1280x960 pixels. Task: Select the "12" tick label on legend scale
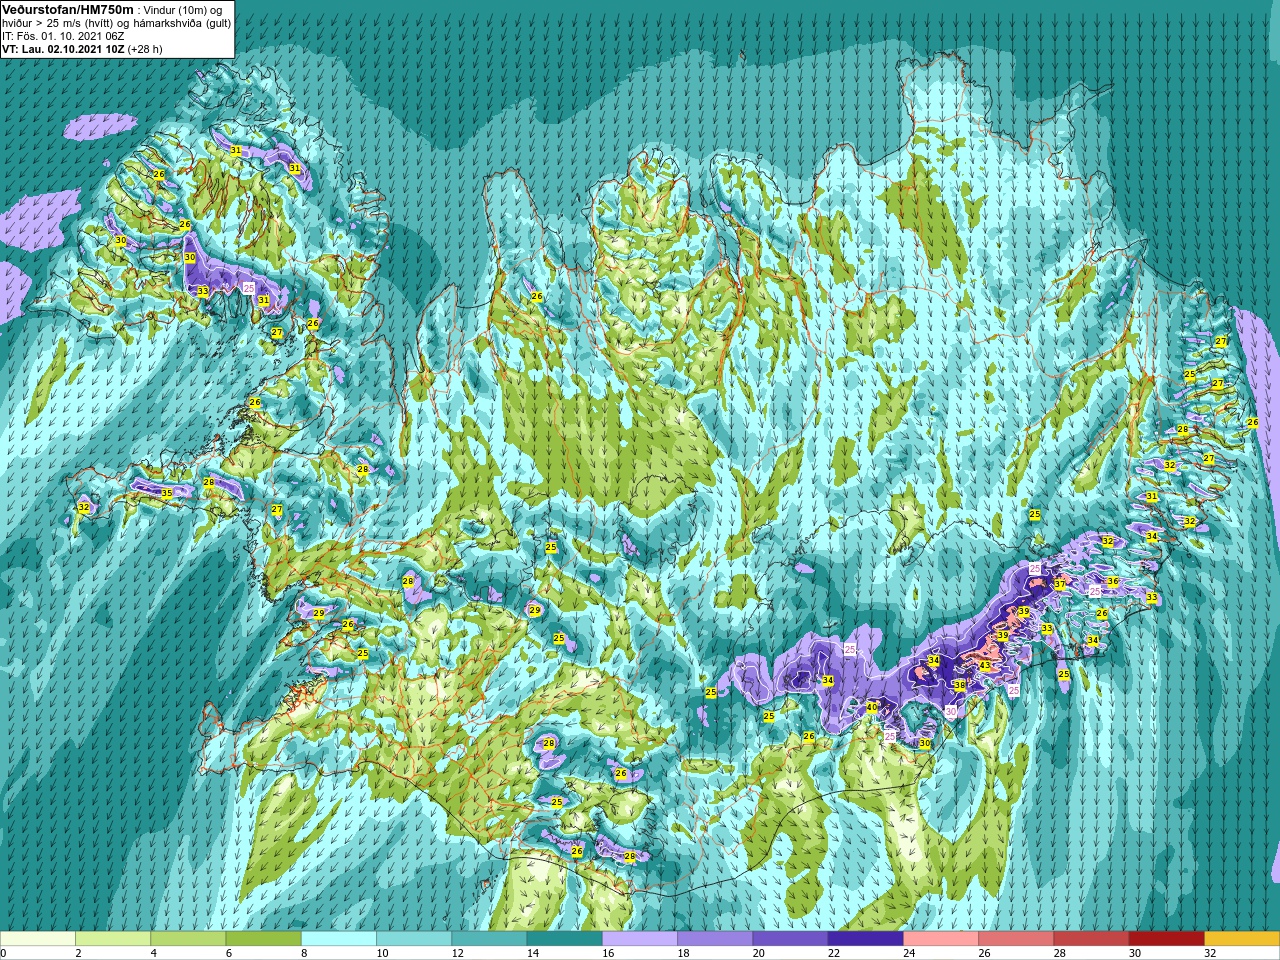coord(458,953)
